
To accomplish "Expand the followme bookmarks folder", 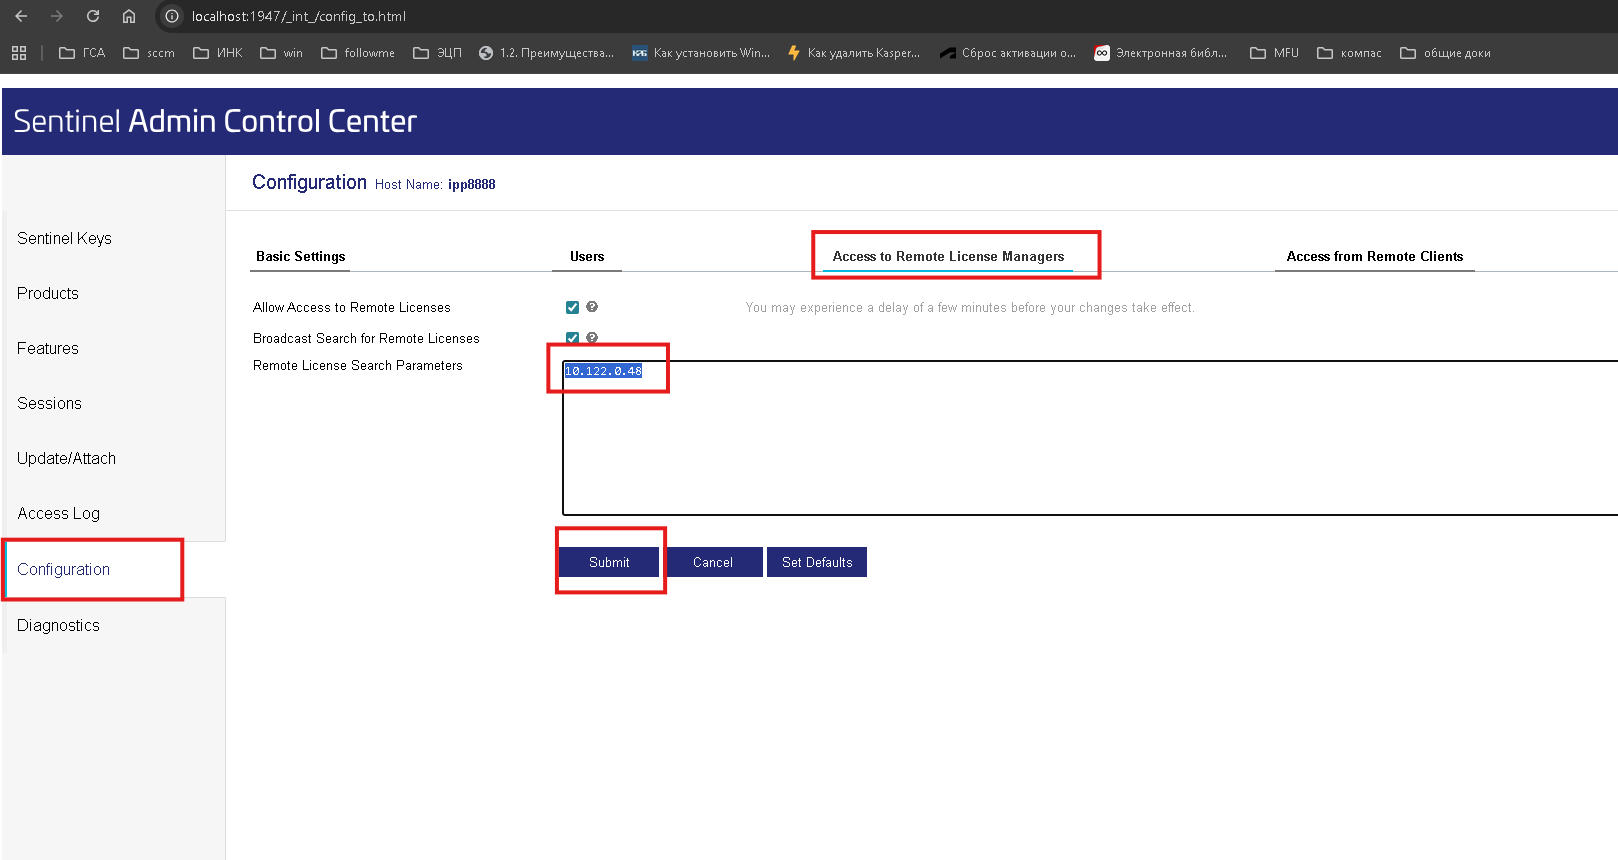I will coord(358,53).
